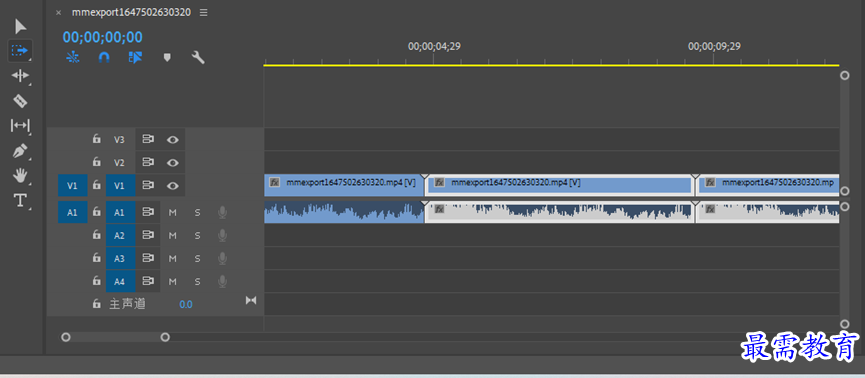
Task: Toggle lock on track V2
Action: click(97, 162)
